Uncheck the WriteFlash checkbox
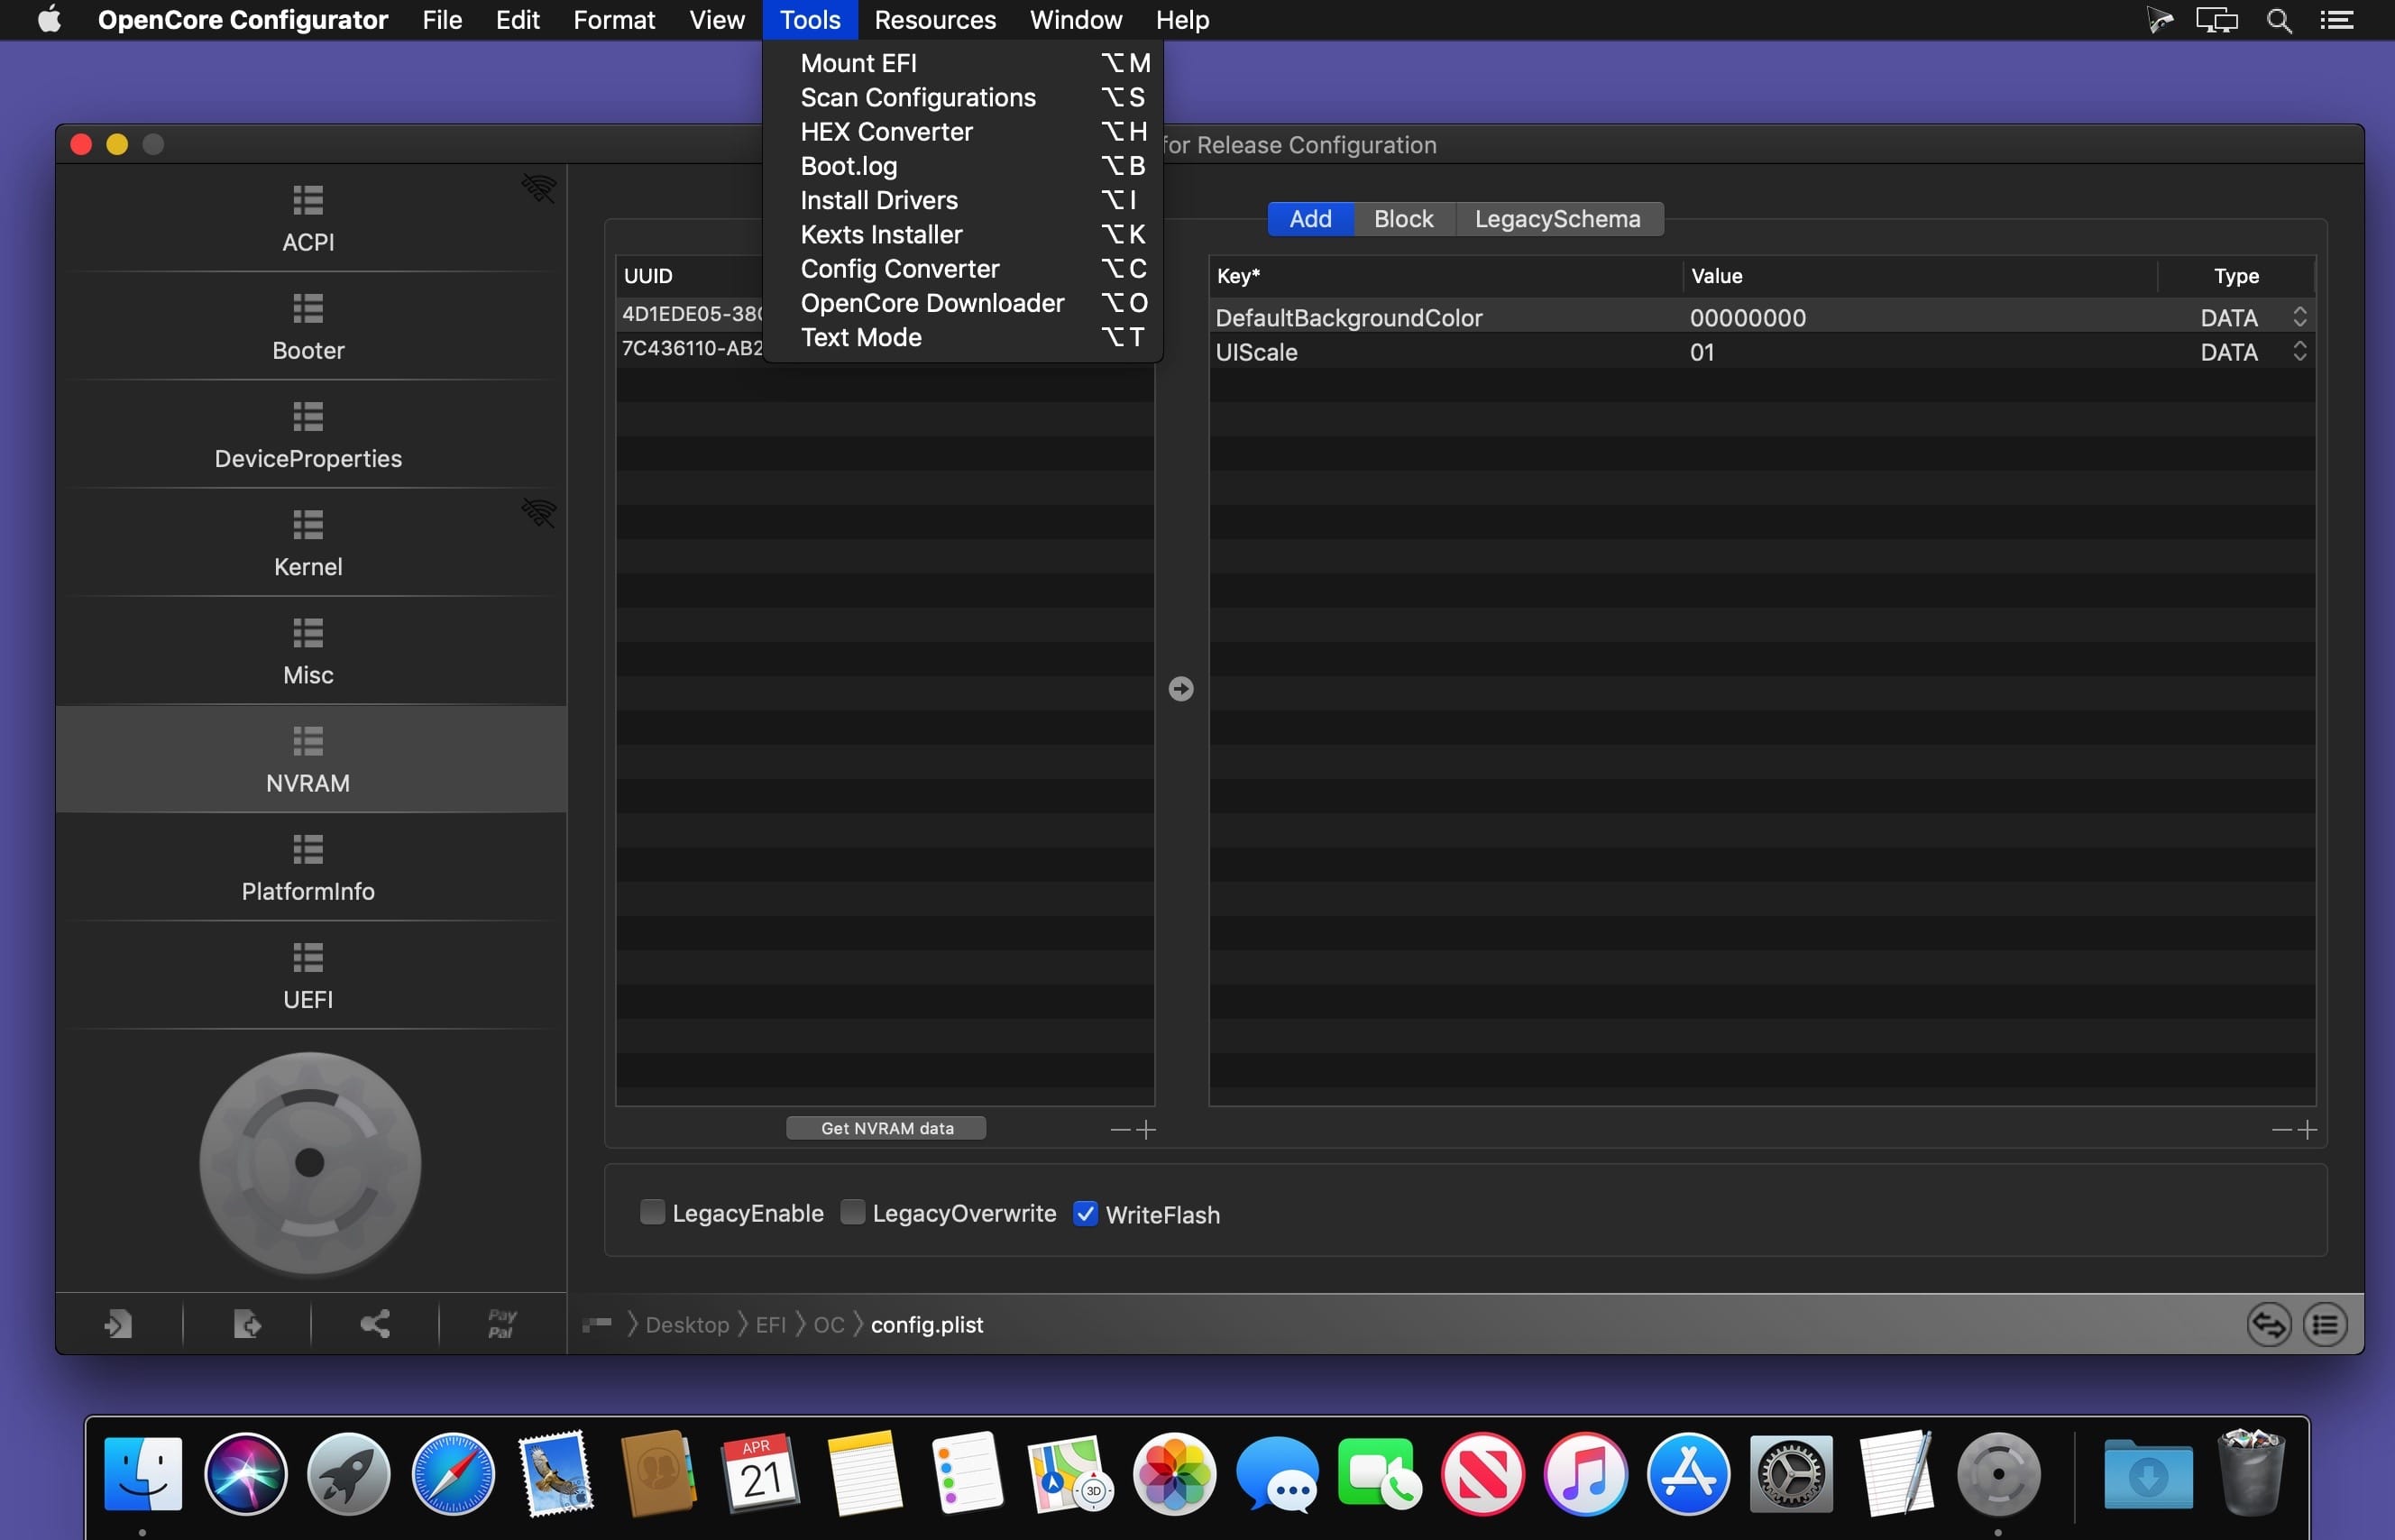 pos(1085,1213)
